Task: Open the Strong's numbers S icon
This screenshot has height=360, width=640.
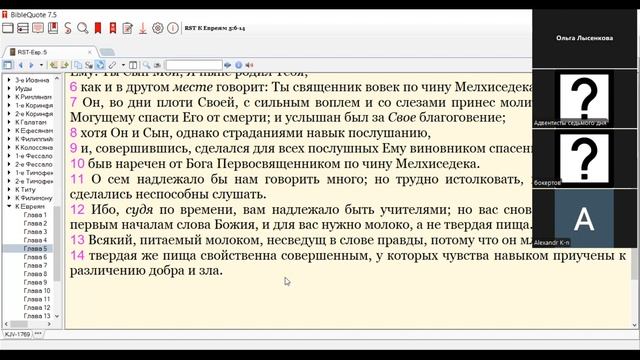Action: pos(68,28)
